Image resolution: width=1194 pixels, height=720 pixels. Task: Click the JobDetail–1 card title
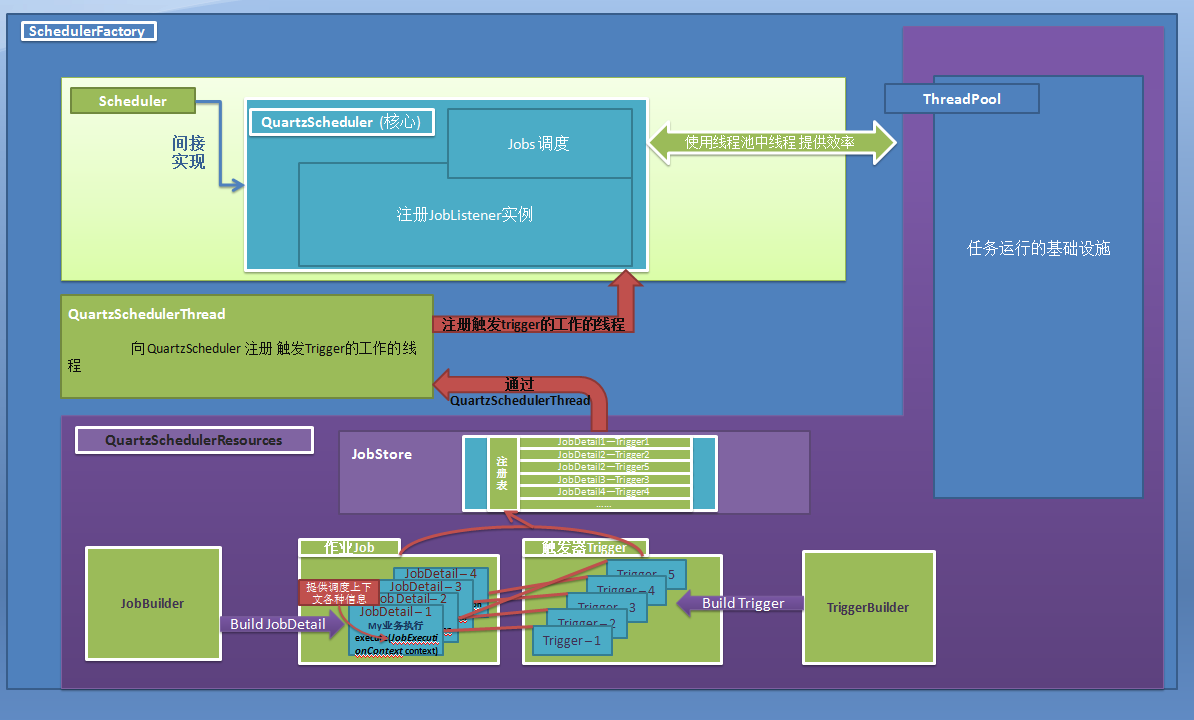(396, 612)
